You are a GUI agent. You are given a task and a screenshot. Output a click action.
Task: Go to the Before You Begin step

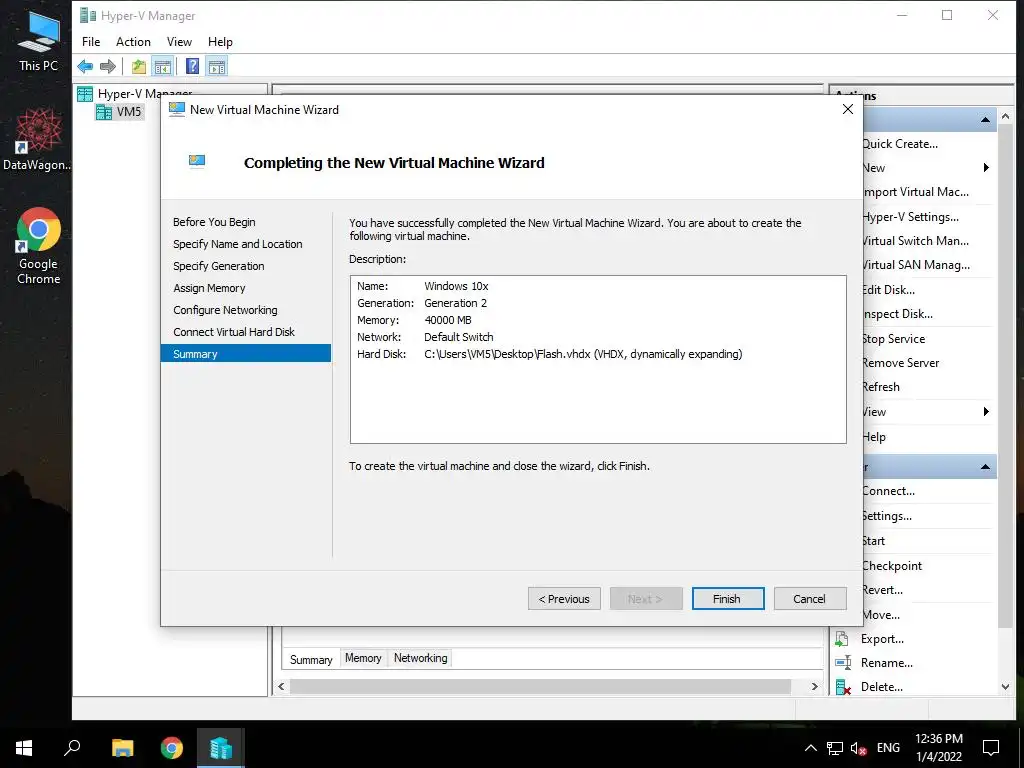coord(214,222)
